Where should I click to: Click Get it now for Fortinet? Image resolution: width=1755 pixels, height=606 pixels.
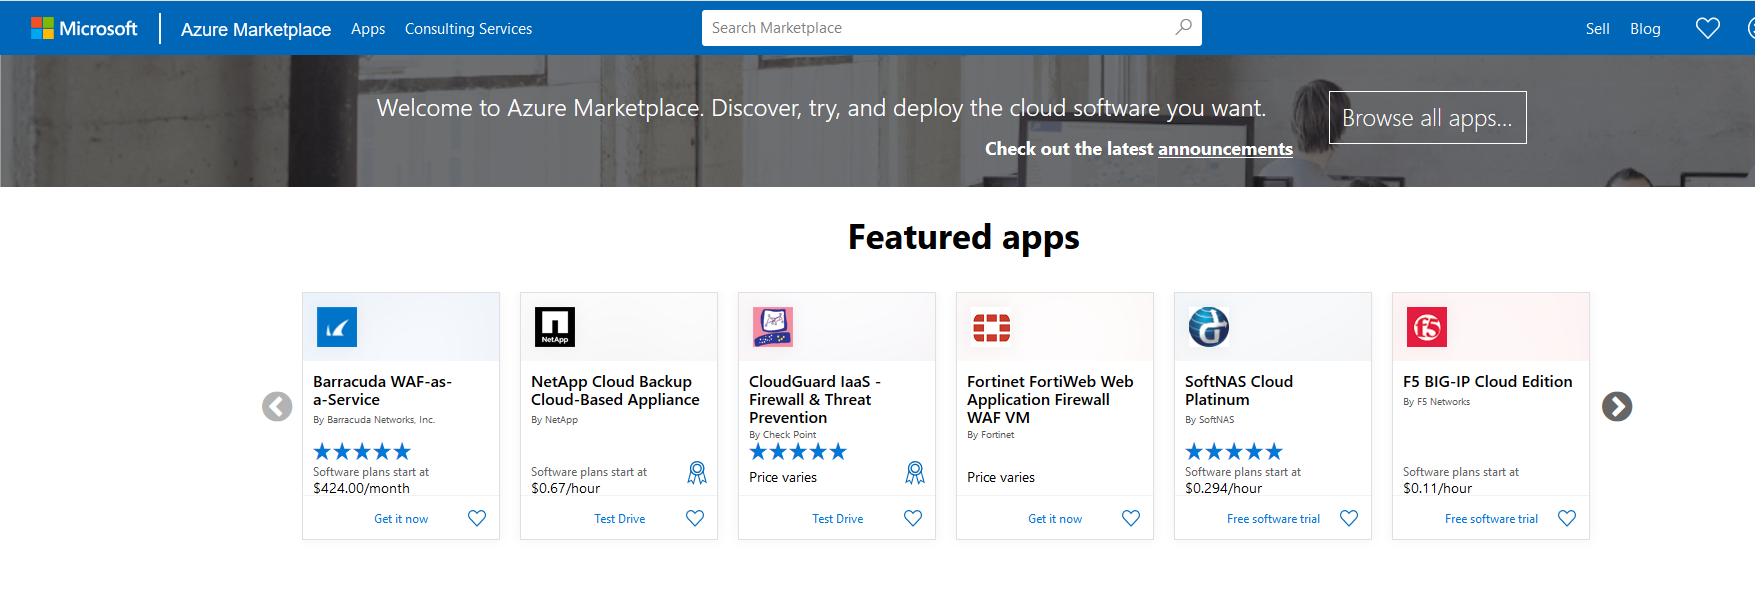tap(1055, 519)
